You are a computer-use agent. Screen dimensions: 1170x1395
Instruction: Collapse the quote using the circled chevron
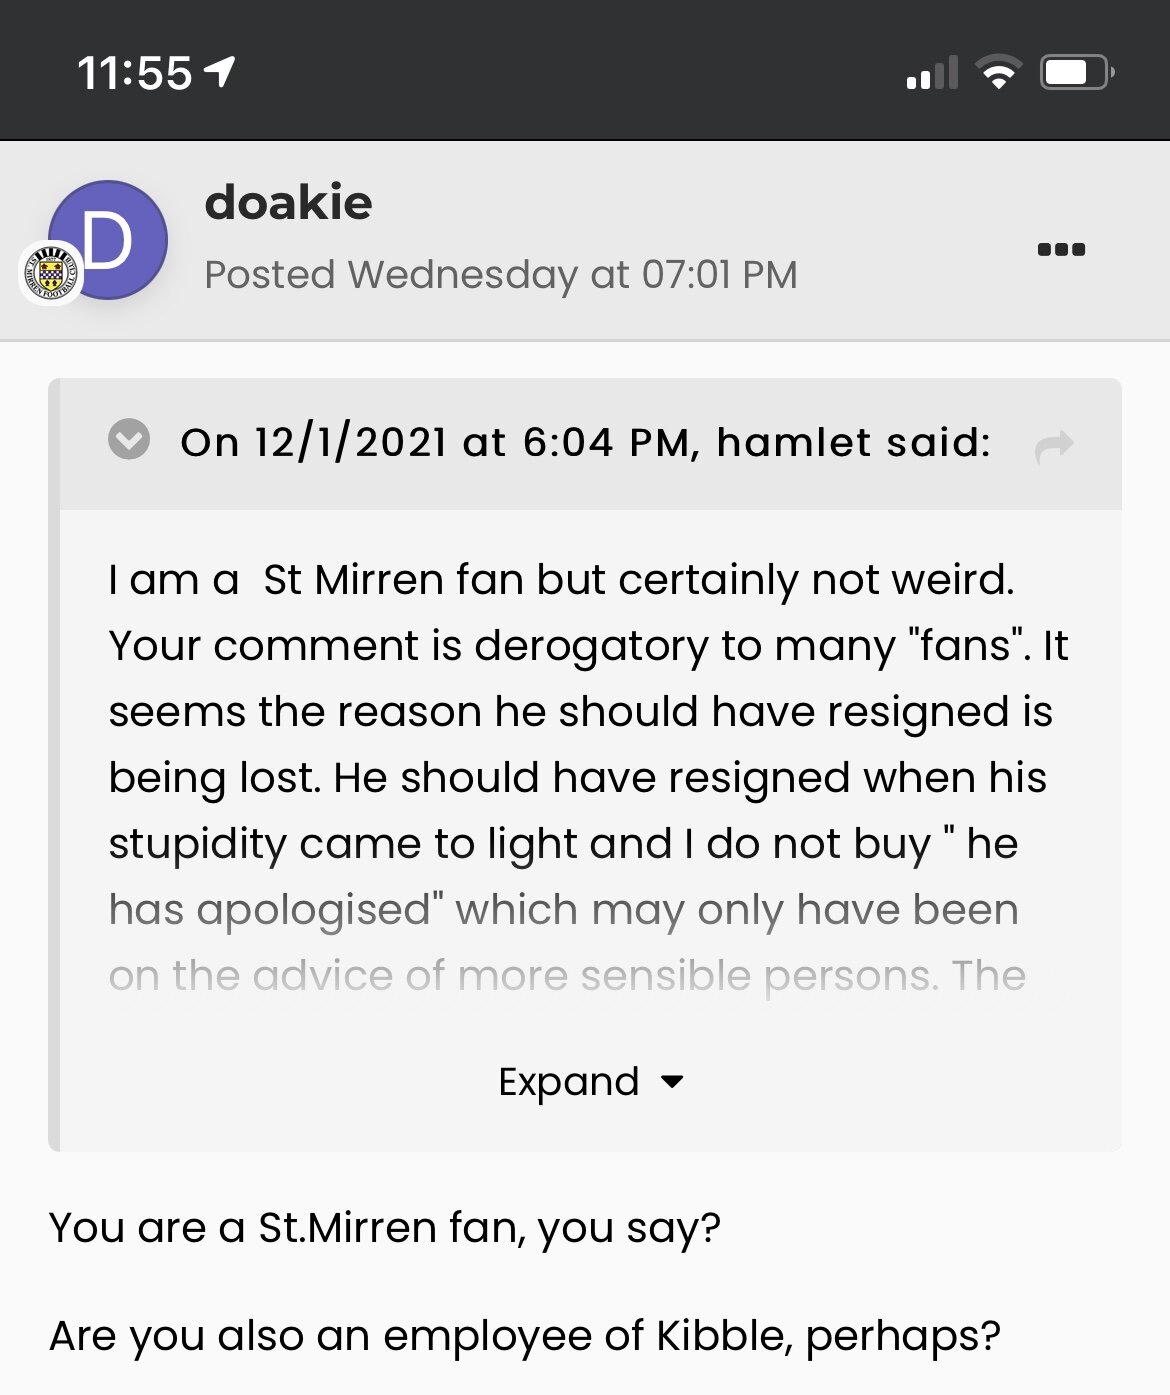[x=129, y=439]
